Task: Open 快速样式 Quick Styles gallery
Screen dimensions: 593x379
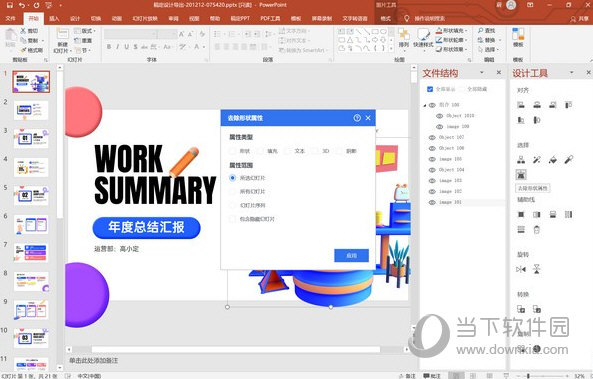Action: tap(423, 38)
